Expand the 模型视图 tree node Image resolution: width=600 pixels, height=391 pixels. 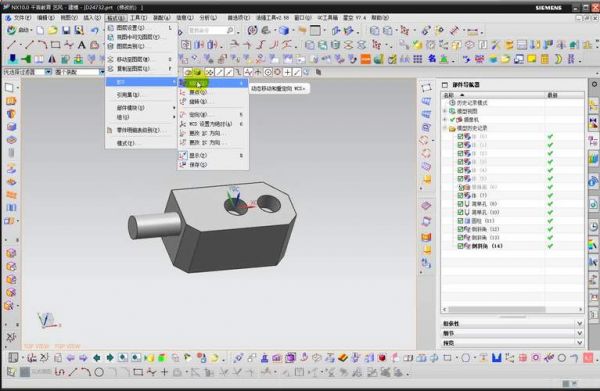[x=445, y=111]
